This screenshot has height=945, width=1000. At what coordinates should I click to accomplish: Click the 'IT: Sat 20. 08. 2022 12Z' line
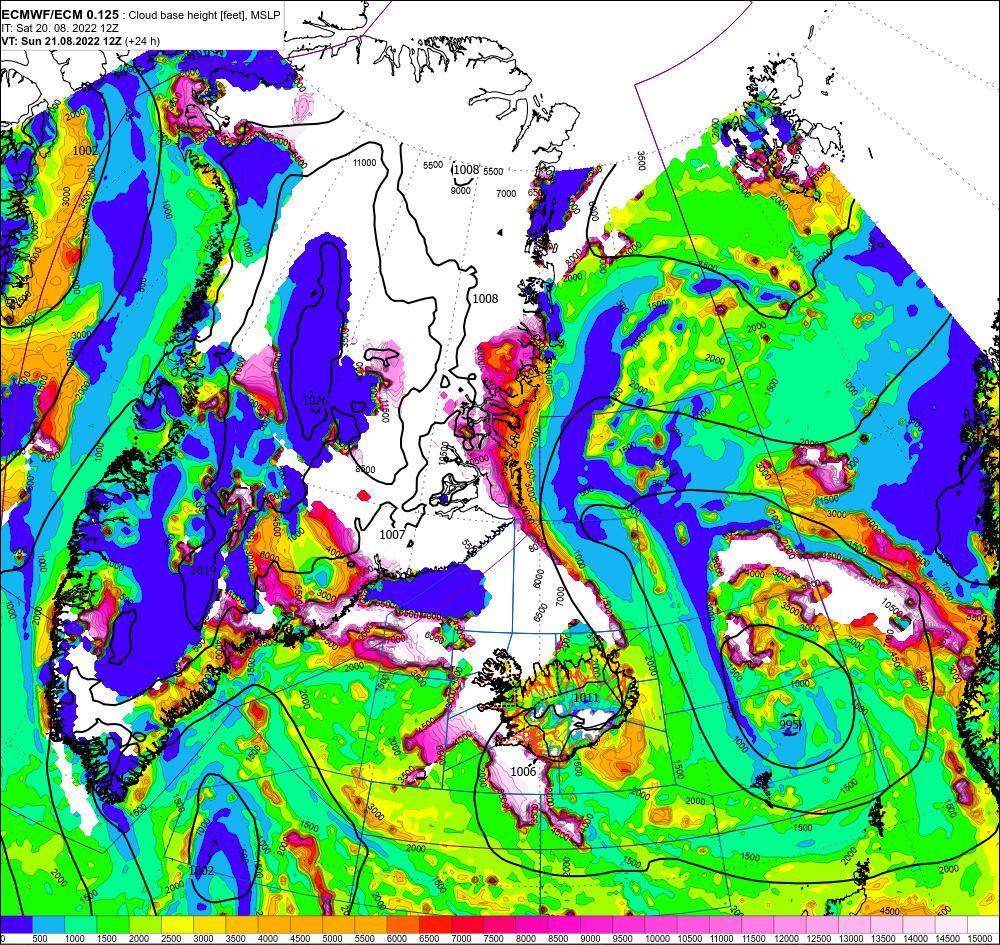tap(60, 28)
